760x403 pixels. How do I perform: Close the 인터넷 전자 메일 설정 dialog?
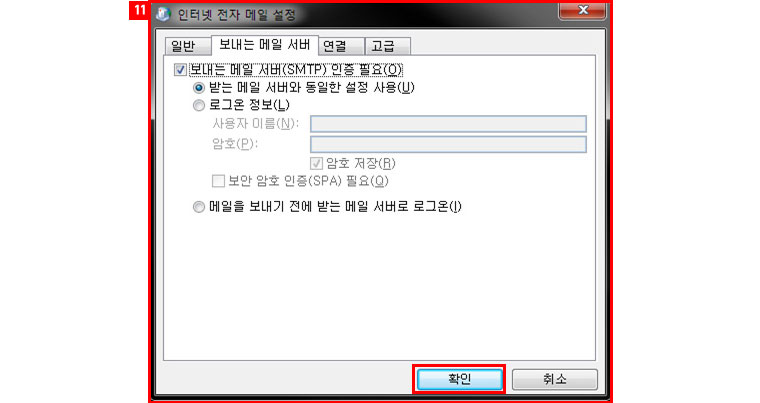click(583, 11)
